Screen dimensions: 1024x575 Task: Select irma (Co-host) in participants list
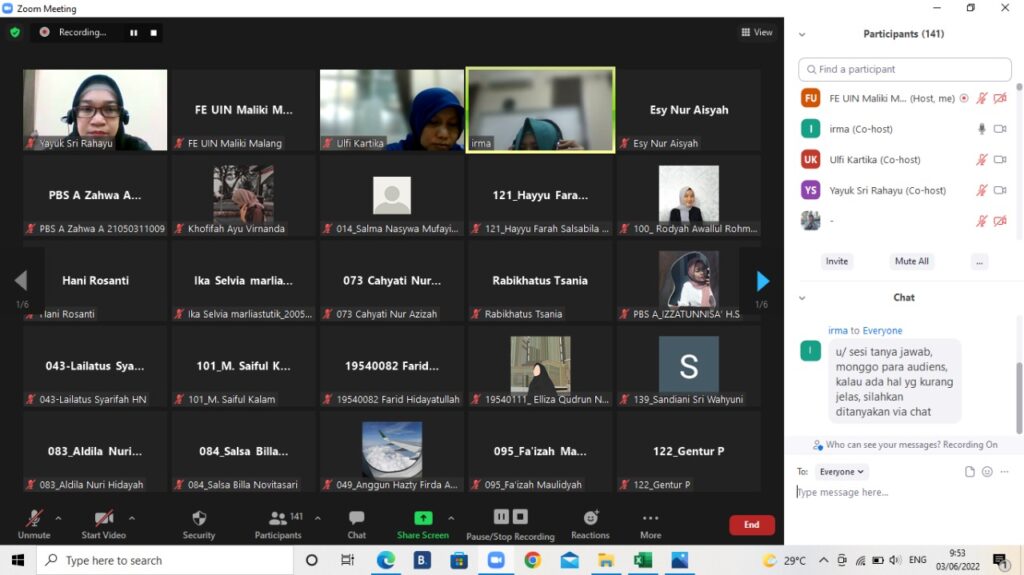point(860,129)
